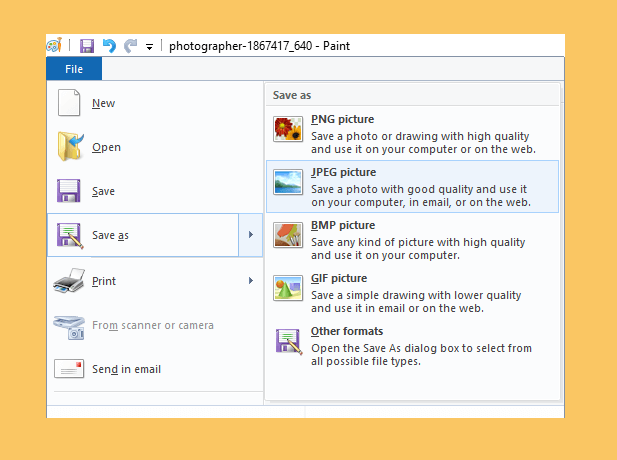Click the PNG description about high quality
This screenshot has height=460, width=617.
click(423, 143)
